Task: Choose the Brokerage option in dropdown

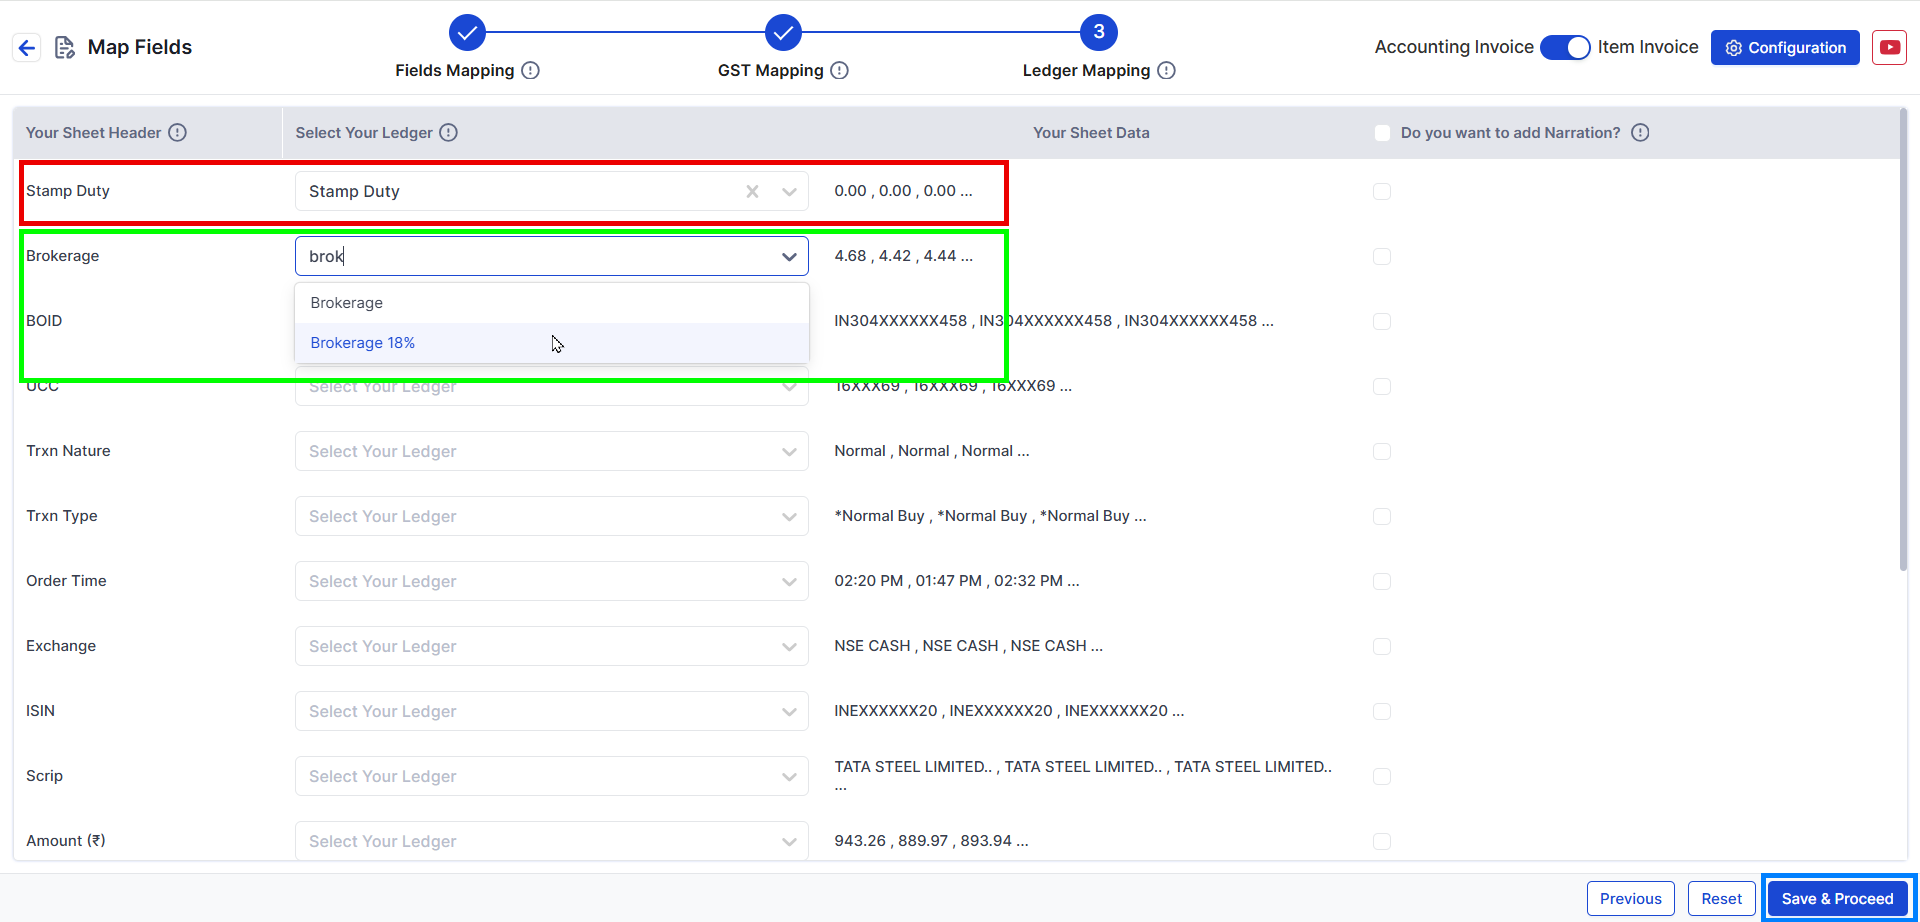Action: (x=347, y=303)
